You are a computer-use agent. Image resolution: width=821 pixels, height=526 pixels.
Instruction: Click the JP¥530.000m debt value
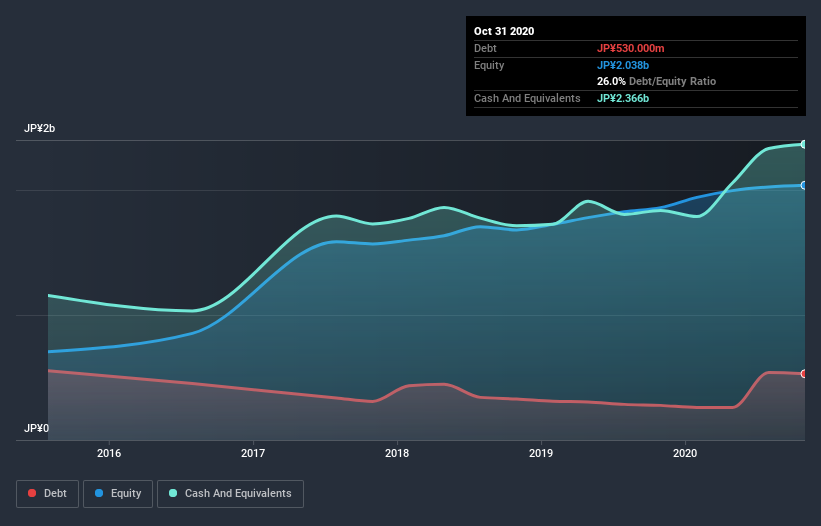[630, 48]
